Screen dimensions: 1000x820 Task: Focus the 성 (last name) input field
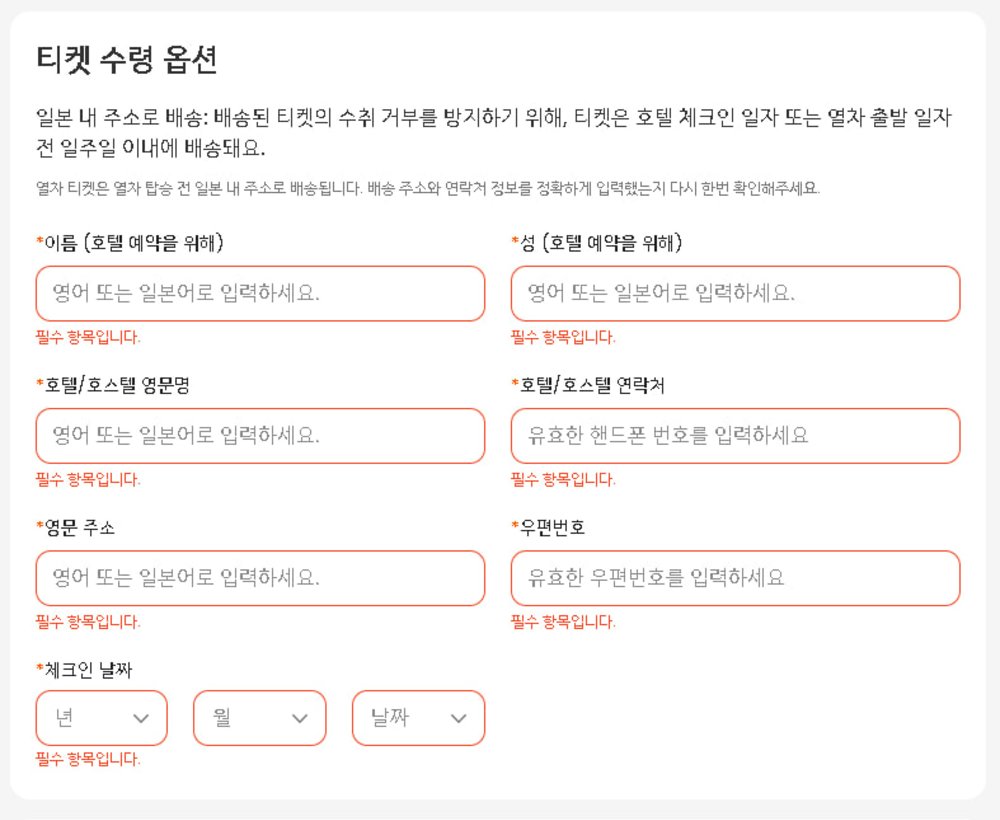click(x=735, y=293)
